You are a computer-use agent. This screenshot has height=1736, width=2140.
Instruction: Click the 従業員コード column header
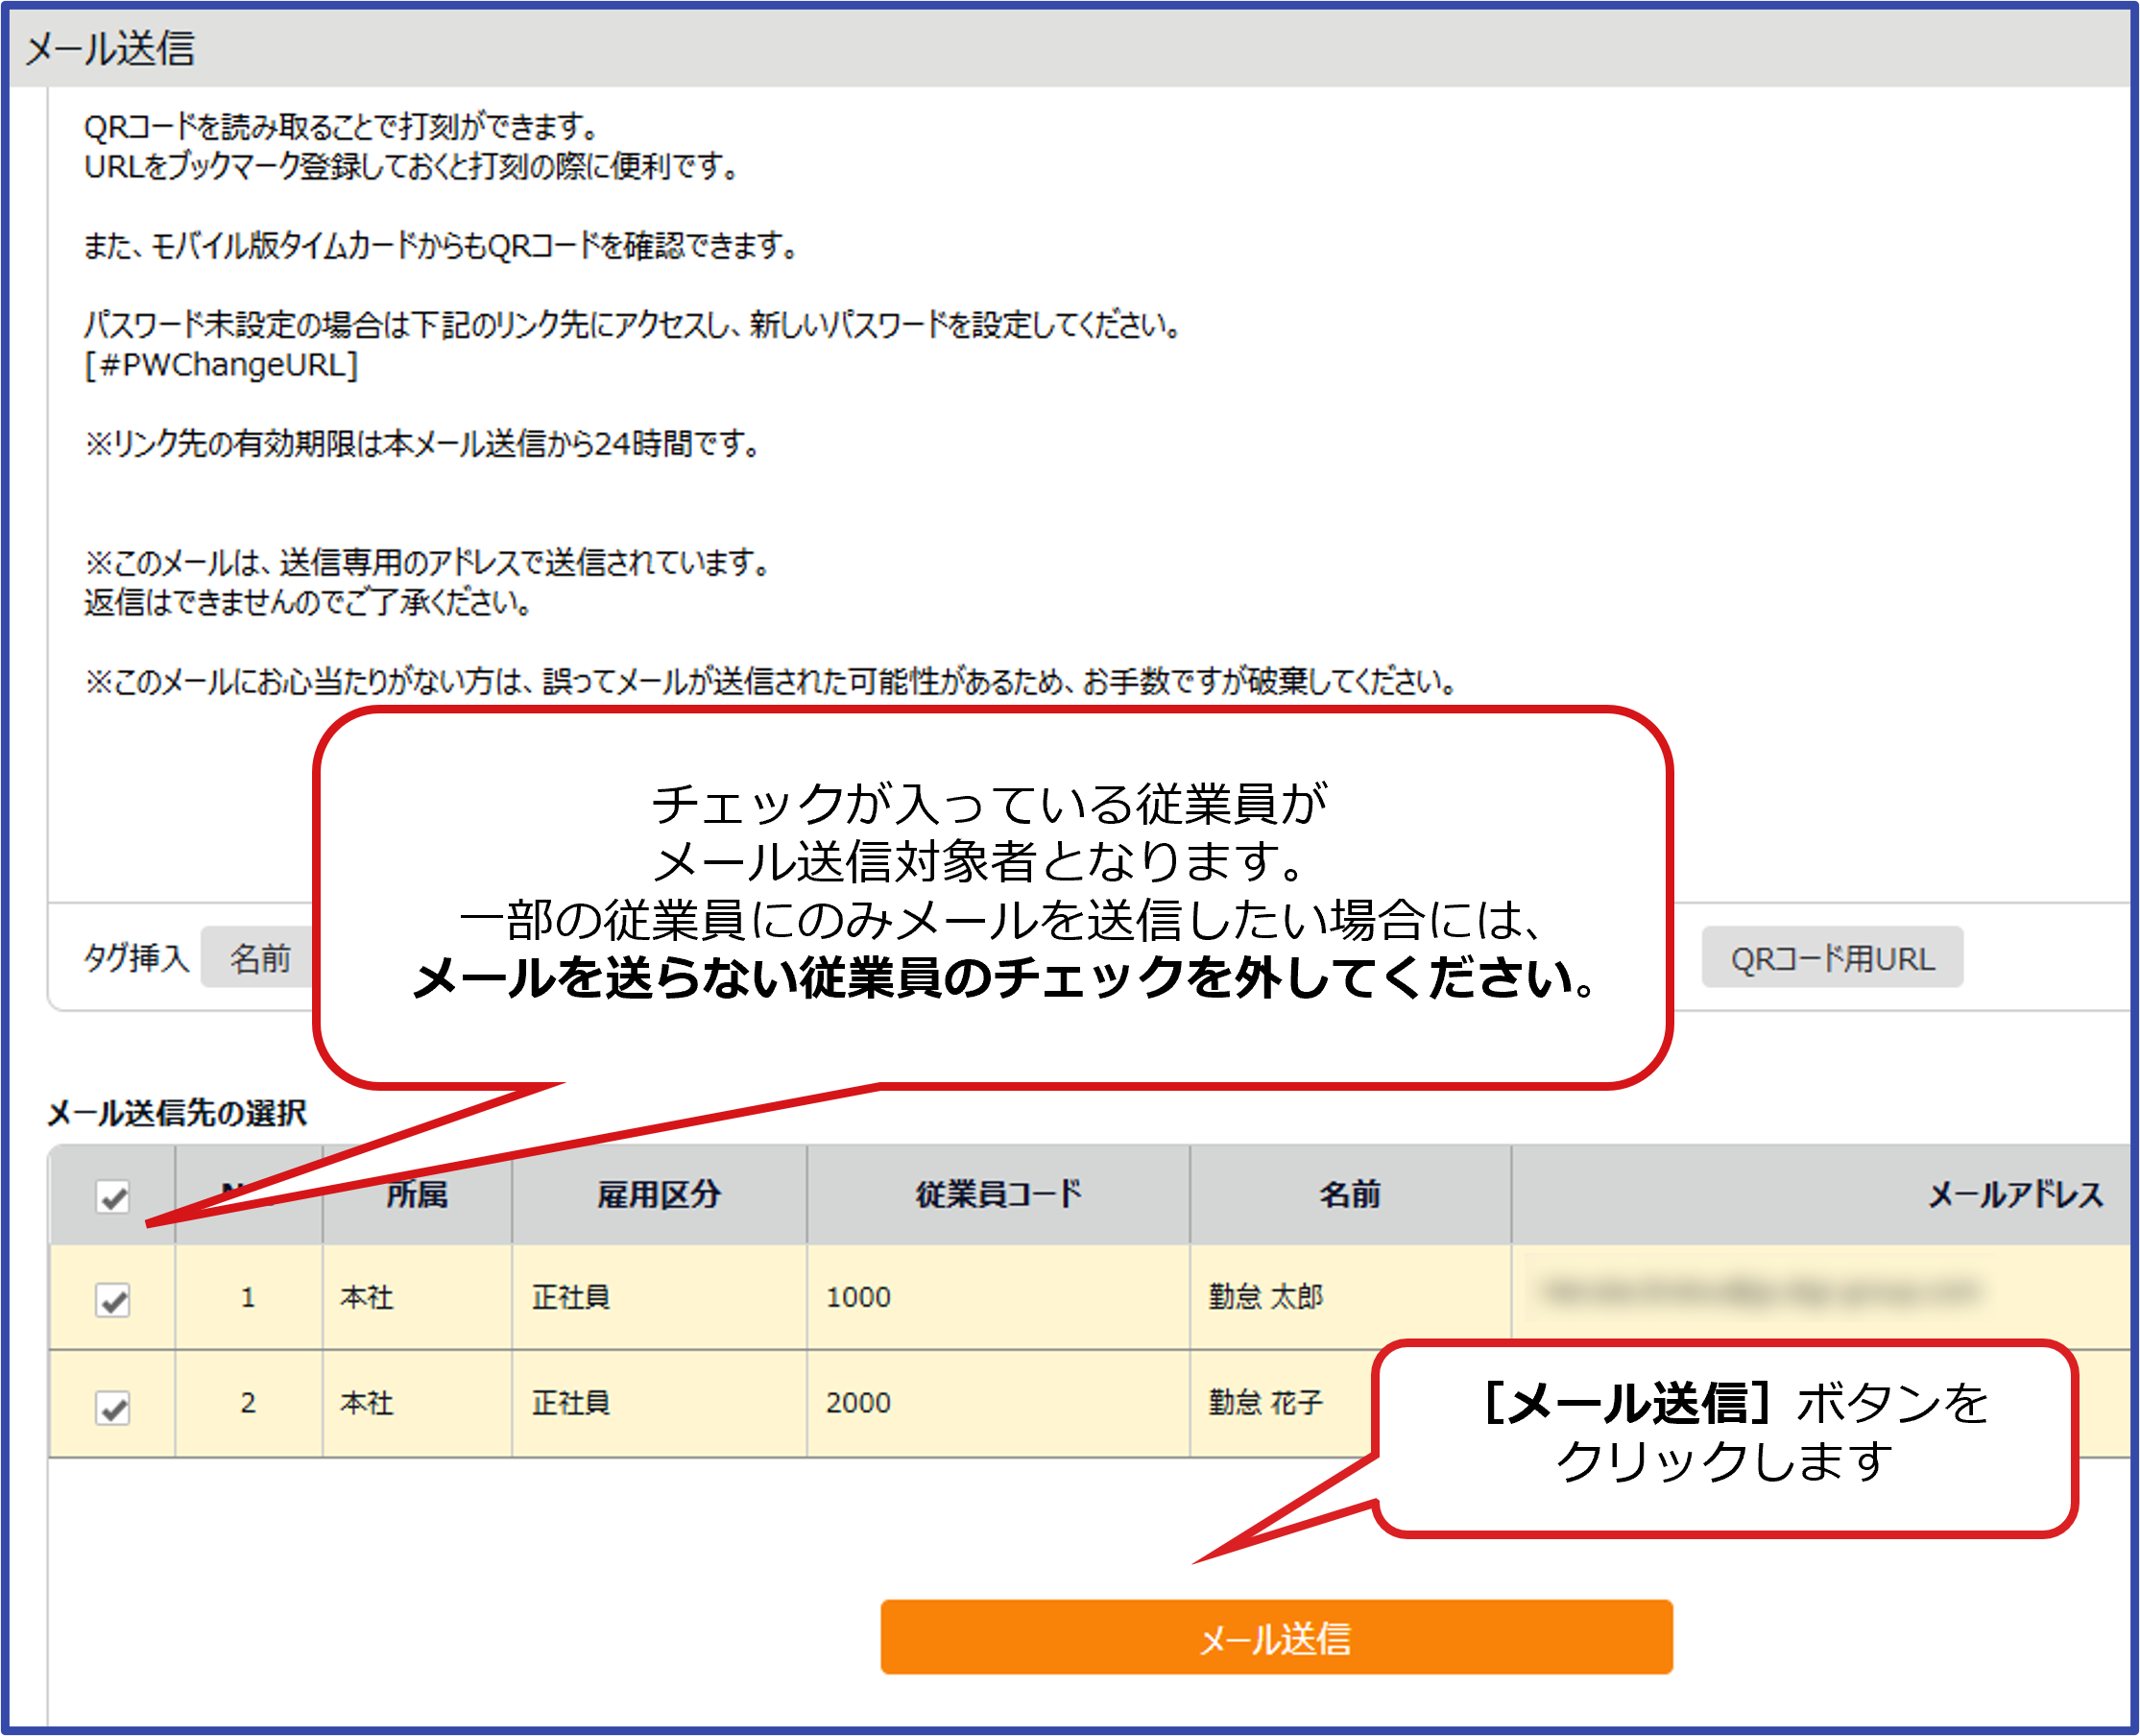pos(998,1194)
